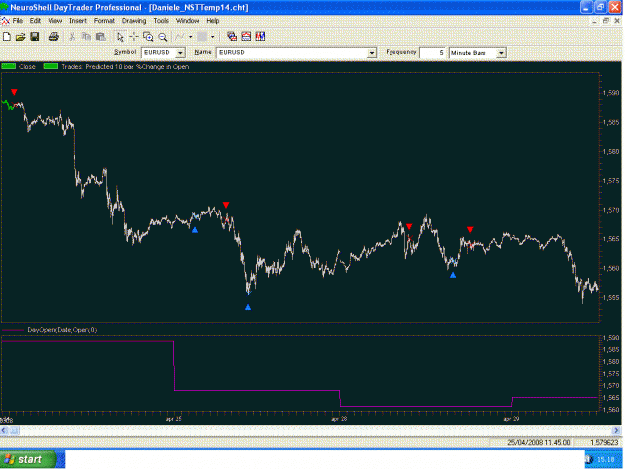Open the Window menu
This screenshot has height=469, width=625.
pos(187,21)
